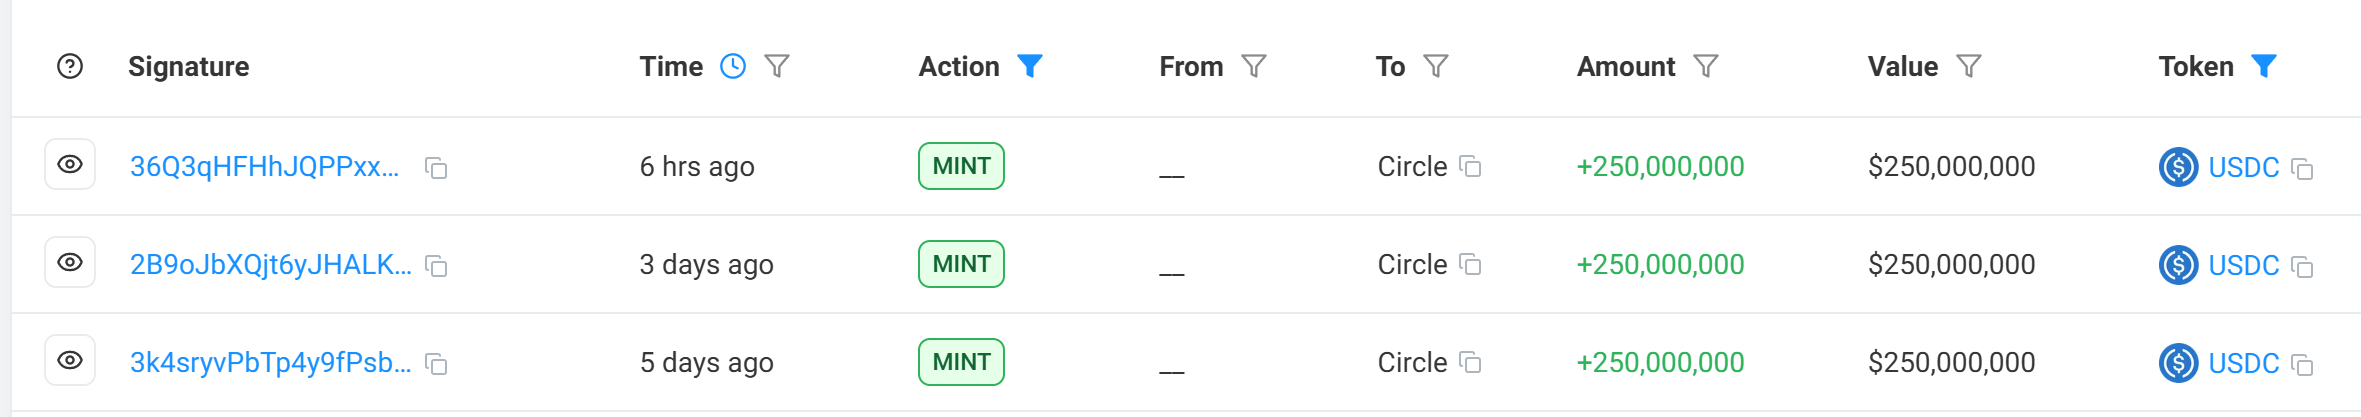Click the help question mark icon
Image resolution: width=2361 pixels, height=417 pixels.
(x=70, y=67)
